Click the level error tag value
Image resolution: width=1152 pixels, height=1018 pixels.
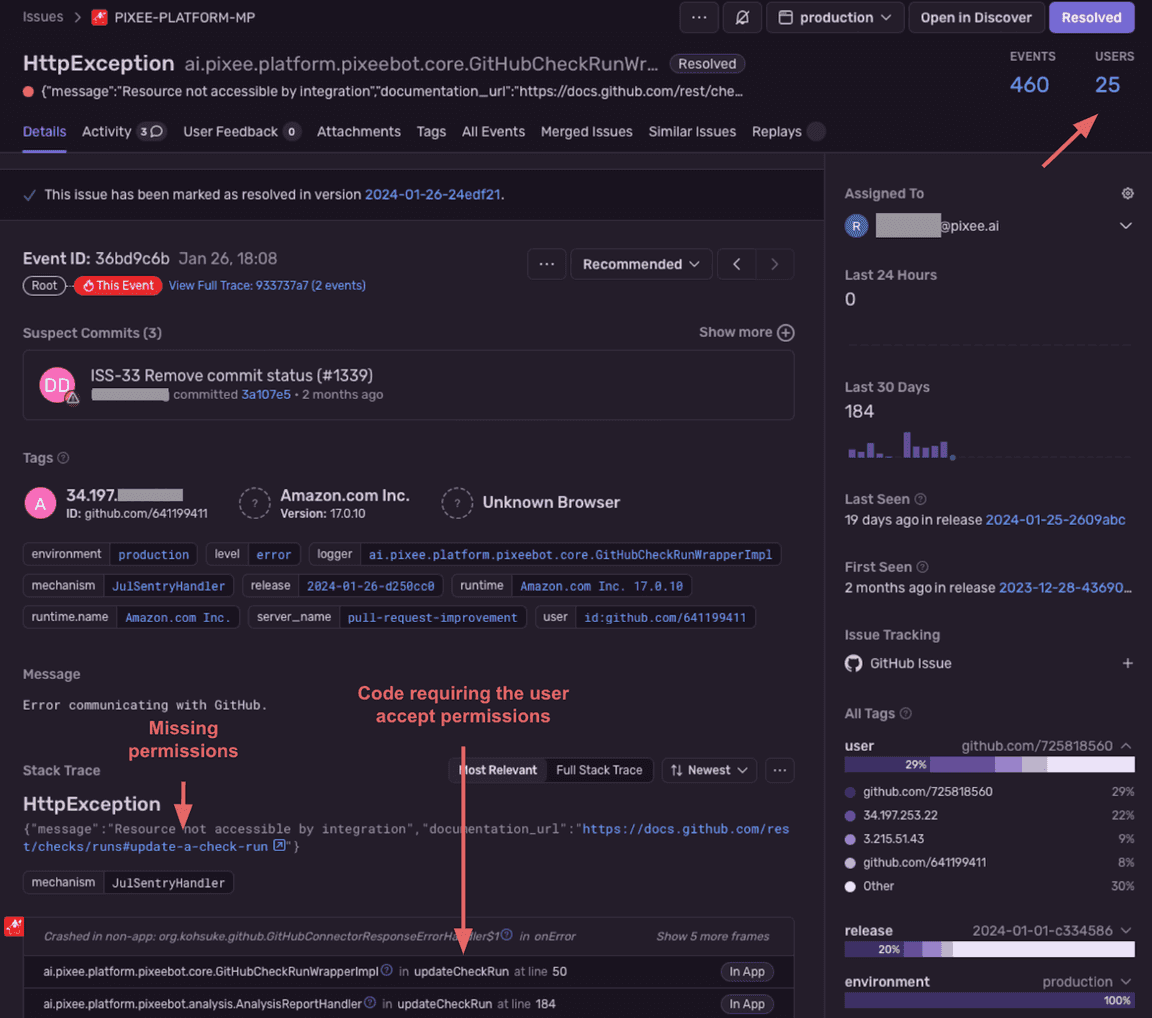click(x=273, y=555)
